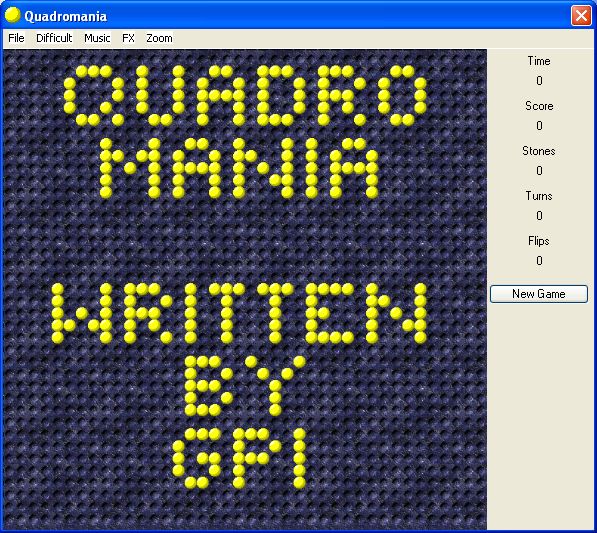Click the letter G in GPI on board

point(196,458)
